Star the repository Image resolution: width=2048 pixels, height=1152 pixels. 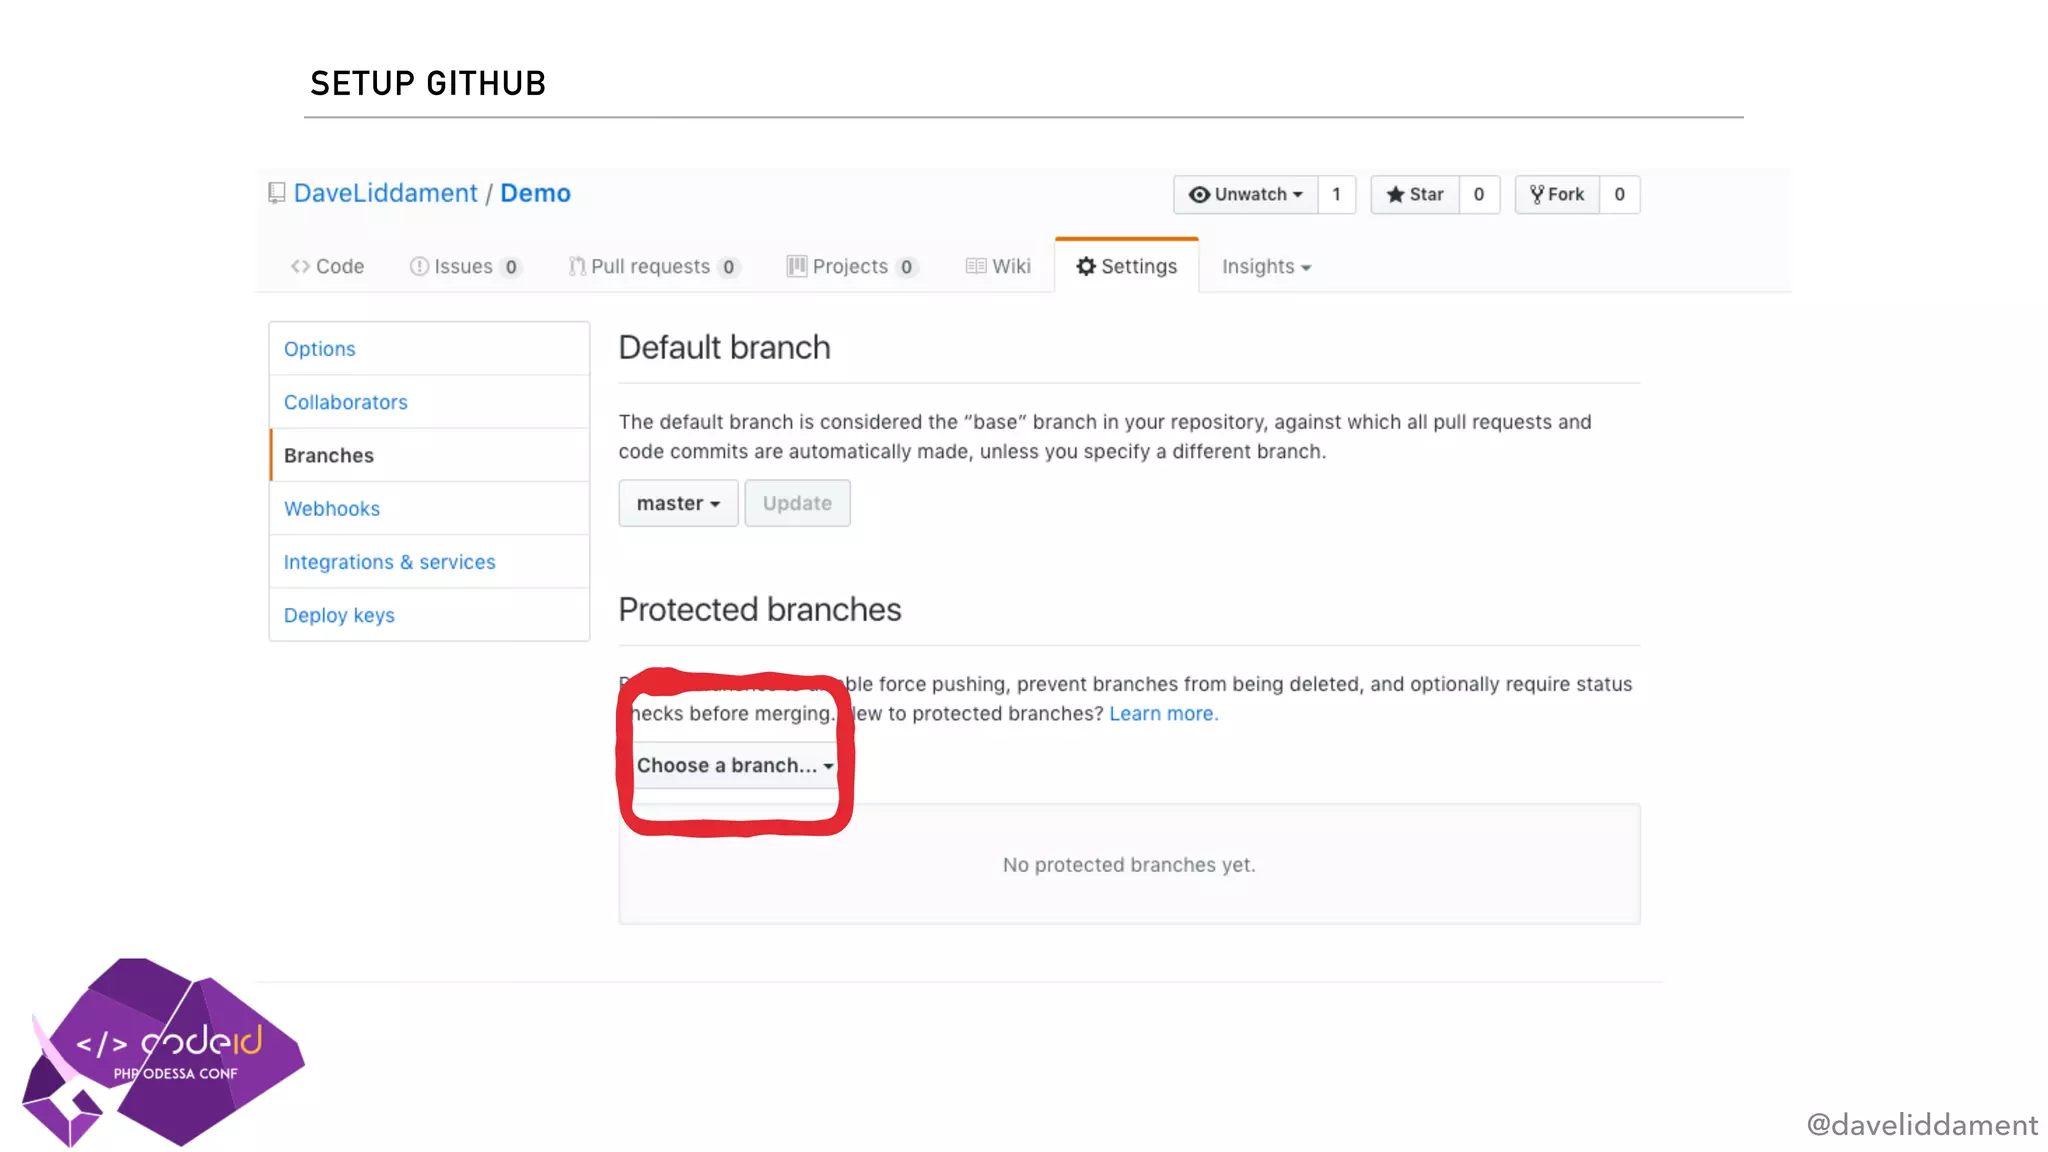1414,194
